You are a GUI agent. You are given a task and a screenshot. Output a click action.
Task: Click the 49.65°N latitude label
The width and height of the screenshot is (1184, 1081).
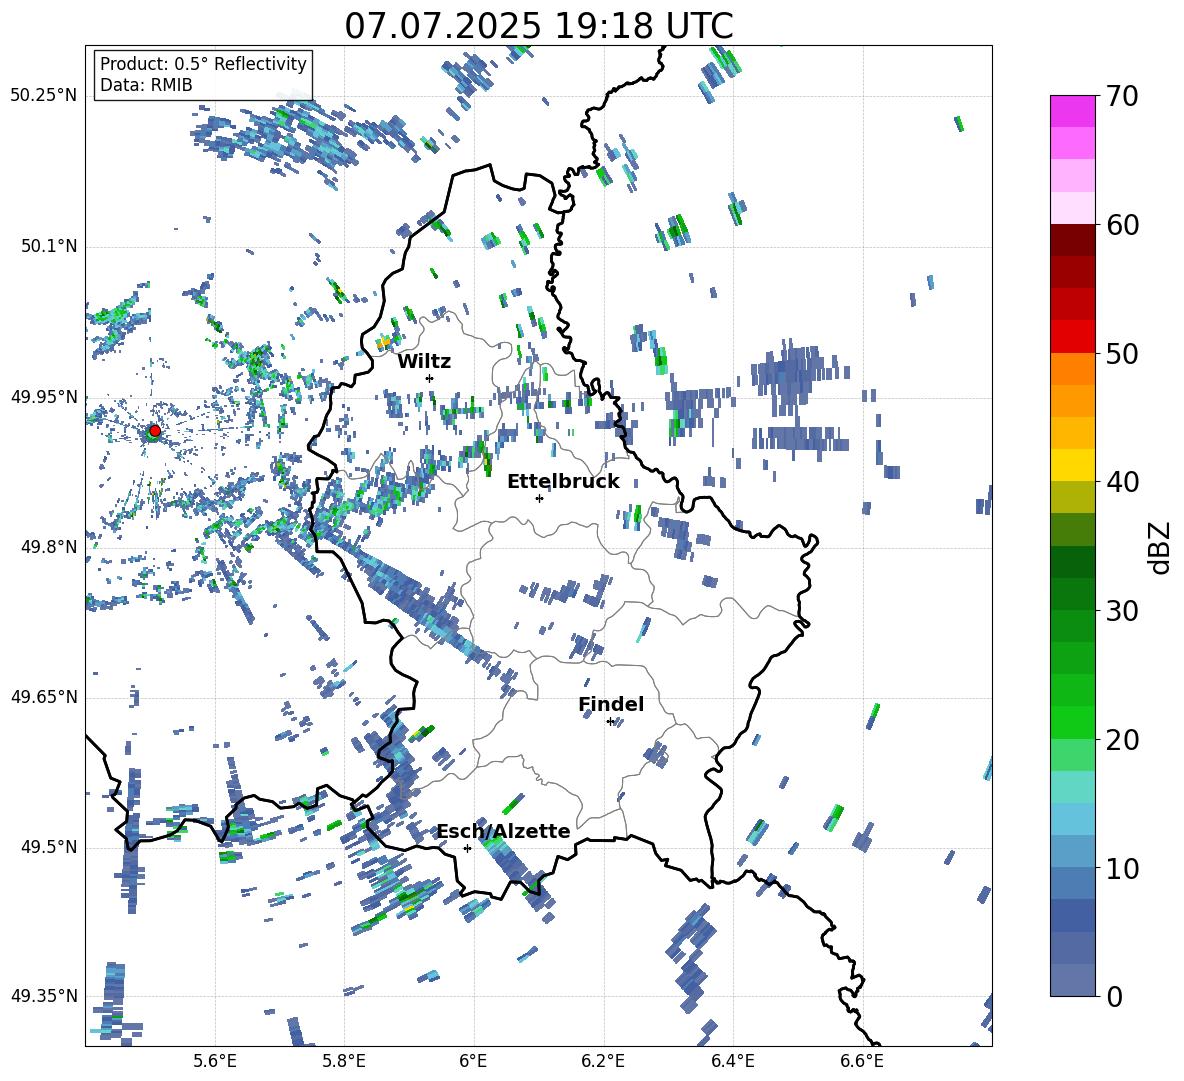[44, 697]
